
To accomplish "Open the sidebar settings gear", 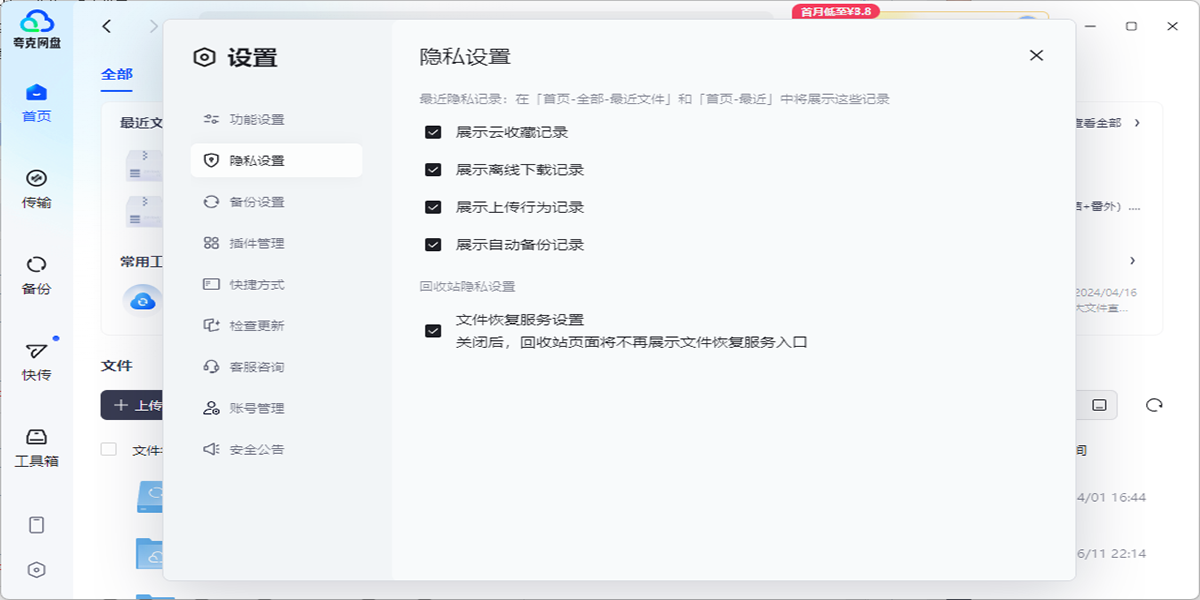I will pyautogui.click(x=38, y=569).
